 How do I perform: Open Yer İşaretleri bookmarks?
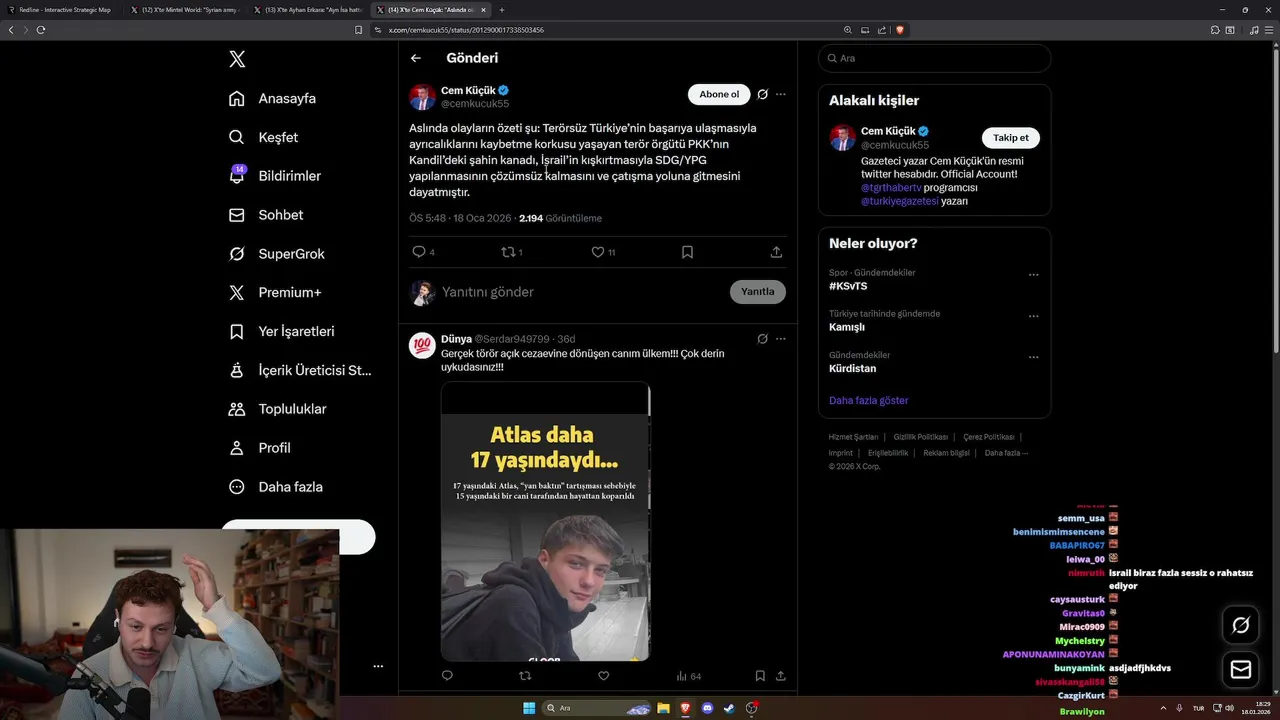(x=282, y=331)
